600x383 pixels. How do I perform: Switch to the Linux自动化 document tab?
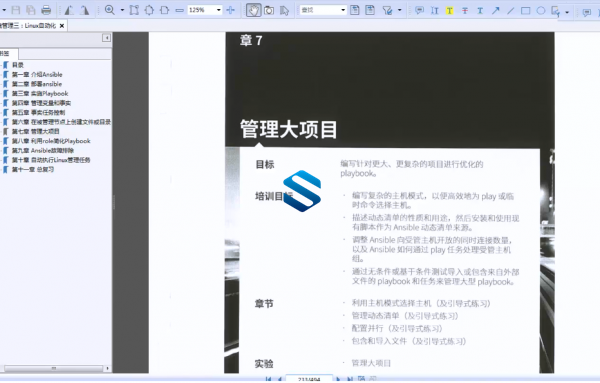click(x=29, y=26)
